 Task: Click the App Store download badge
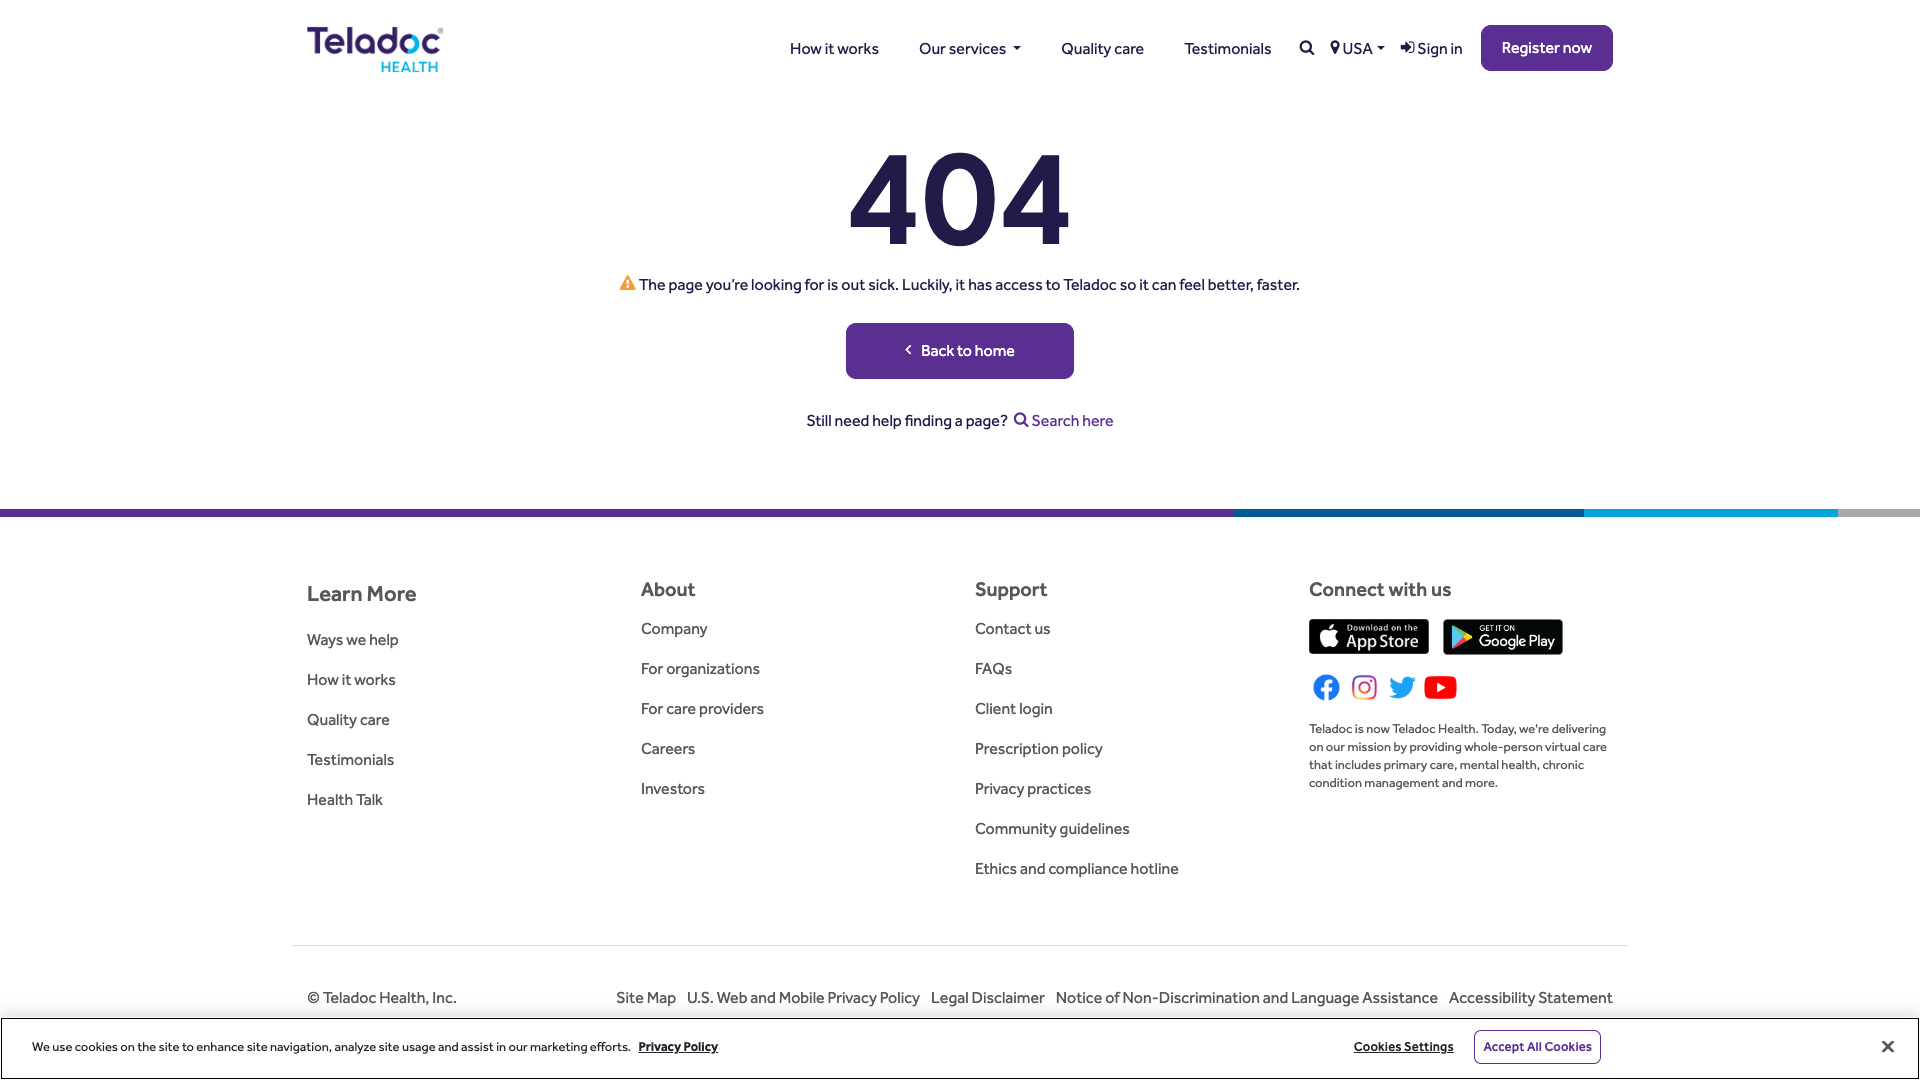coord(1368,636)
